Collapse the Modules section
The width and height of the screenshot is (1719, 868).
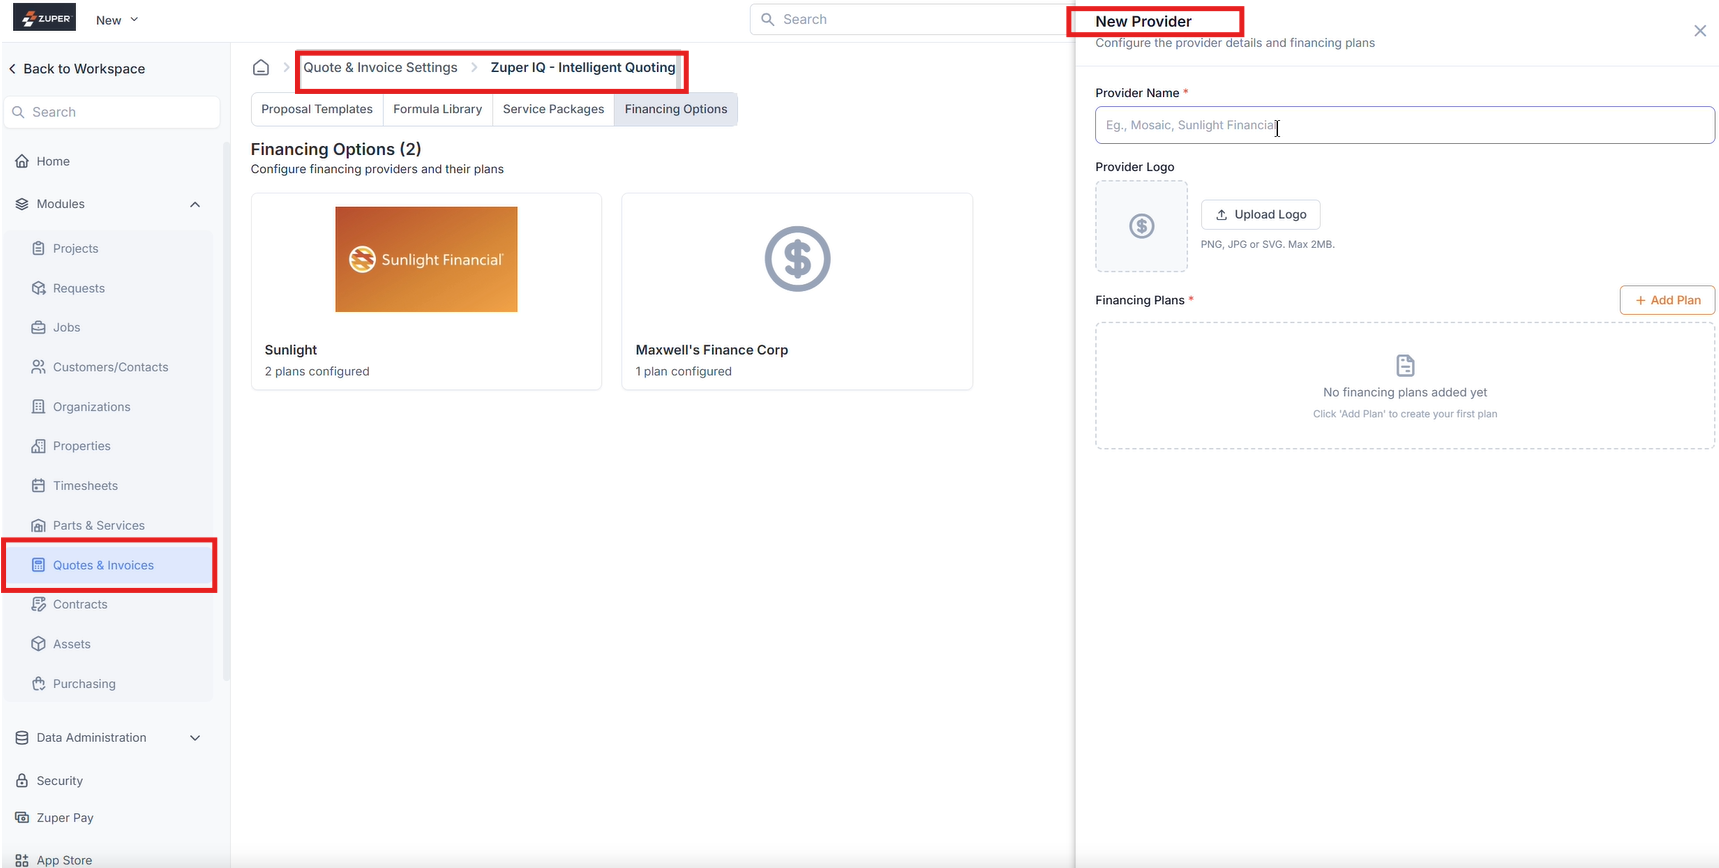click(195, 204)
